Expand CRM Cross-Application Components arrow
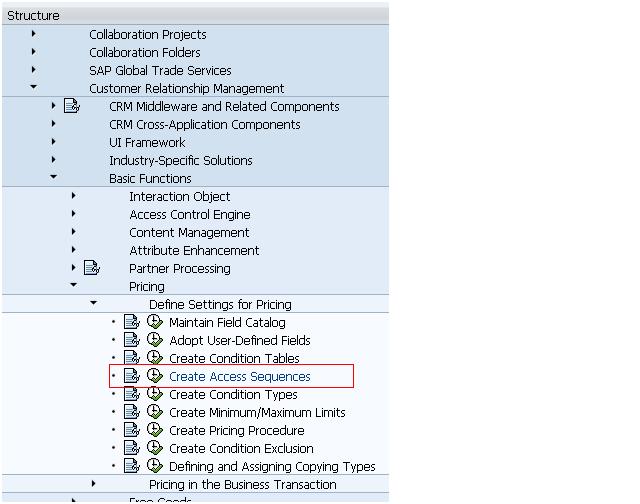 53,124
